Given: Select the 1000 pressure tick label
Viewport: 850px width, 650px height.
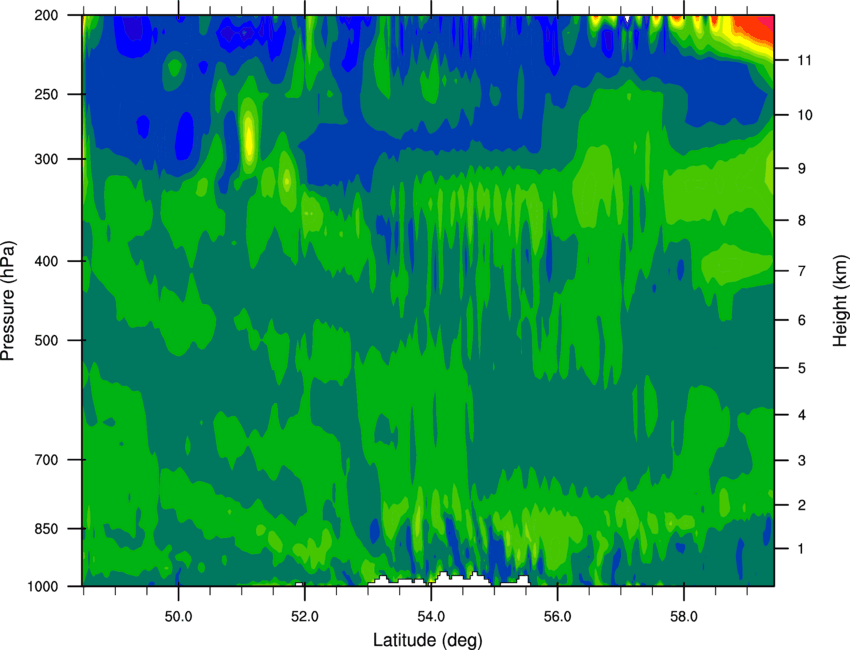Looking at the screenshot, I should tap(43, 587).
